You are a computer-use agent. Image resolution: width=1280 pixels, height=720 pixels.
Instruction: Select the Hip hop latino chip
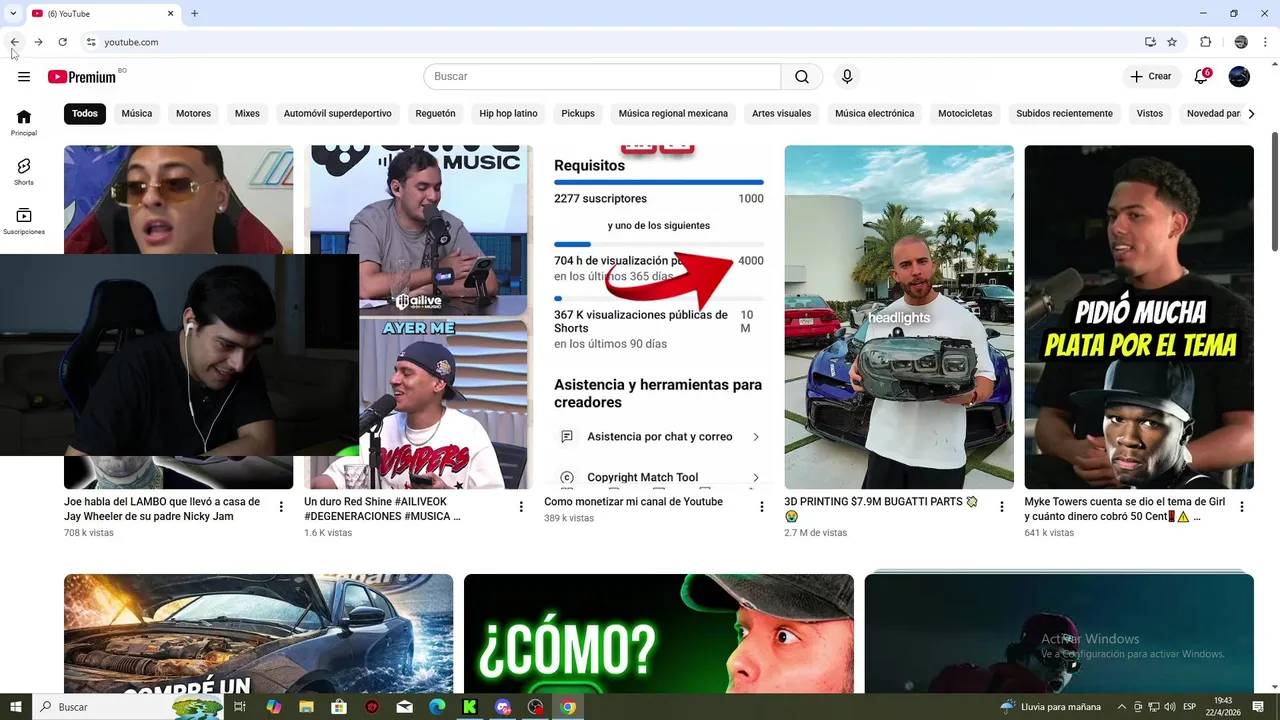508,114
